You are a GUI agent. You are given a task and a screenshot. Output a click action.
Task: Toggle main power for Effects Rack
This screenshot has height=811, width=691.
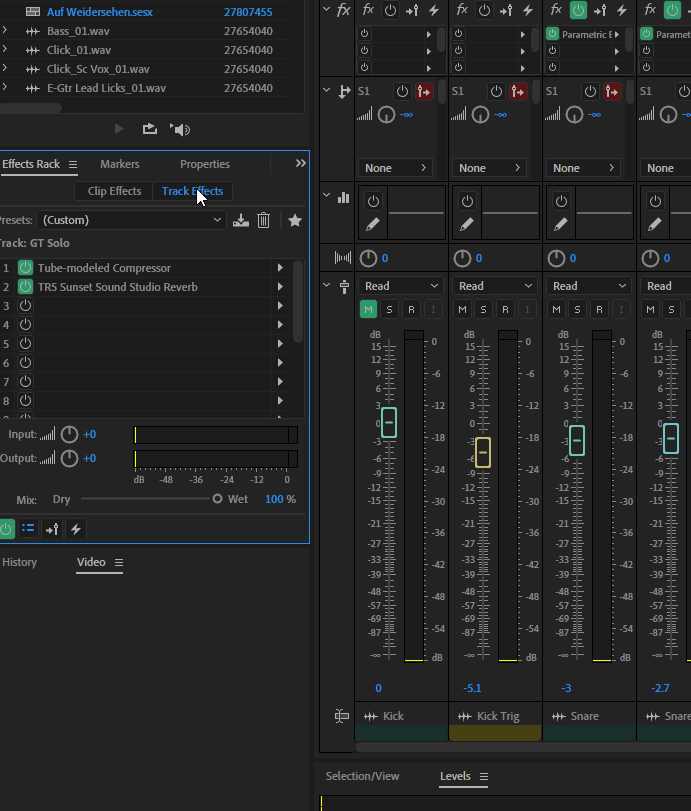[6, 529]
